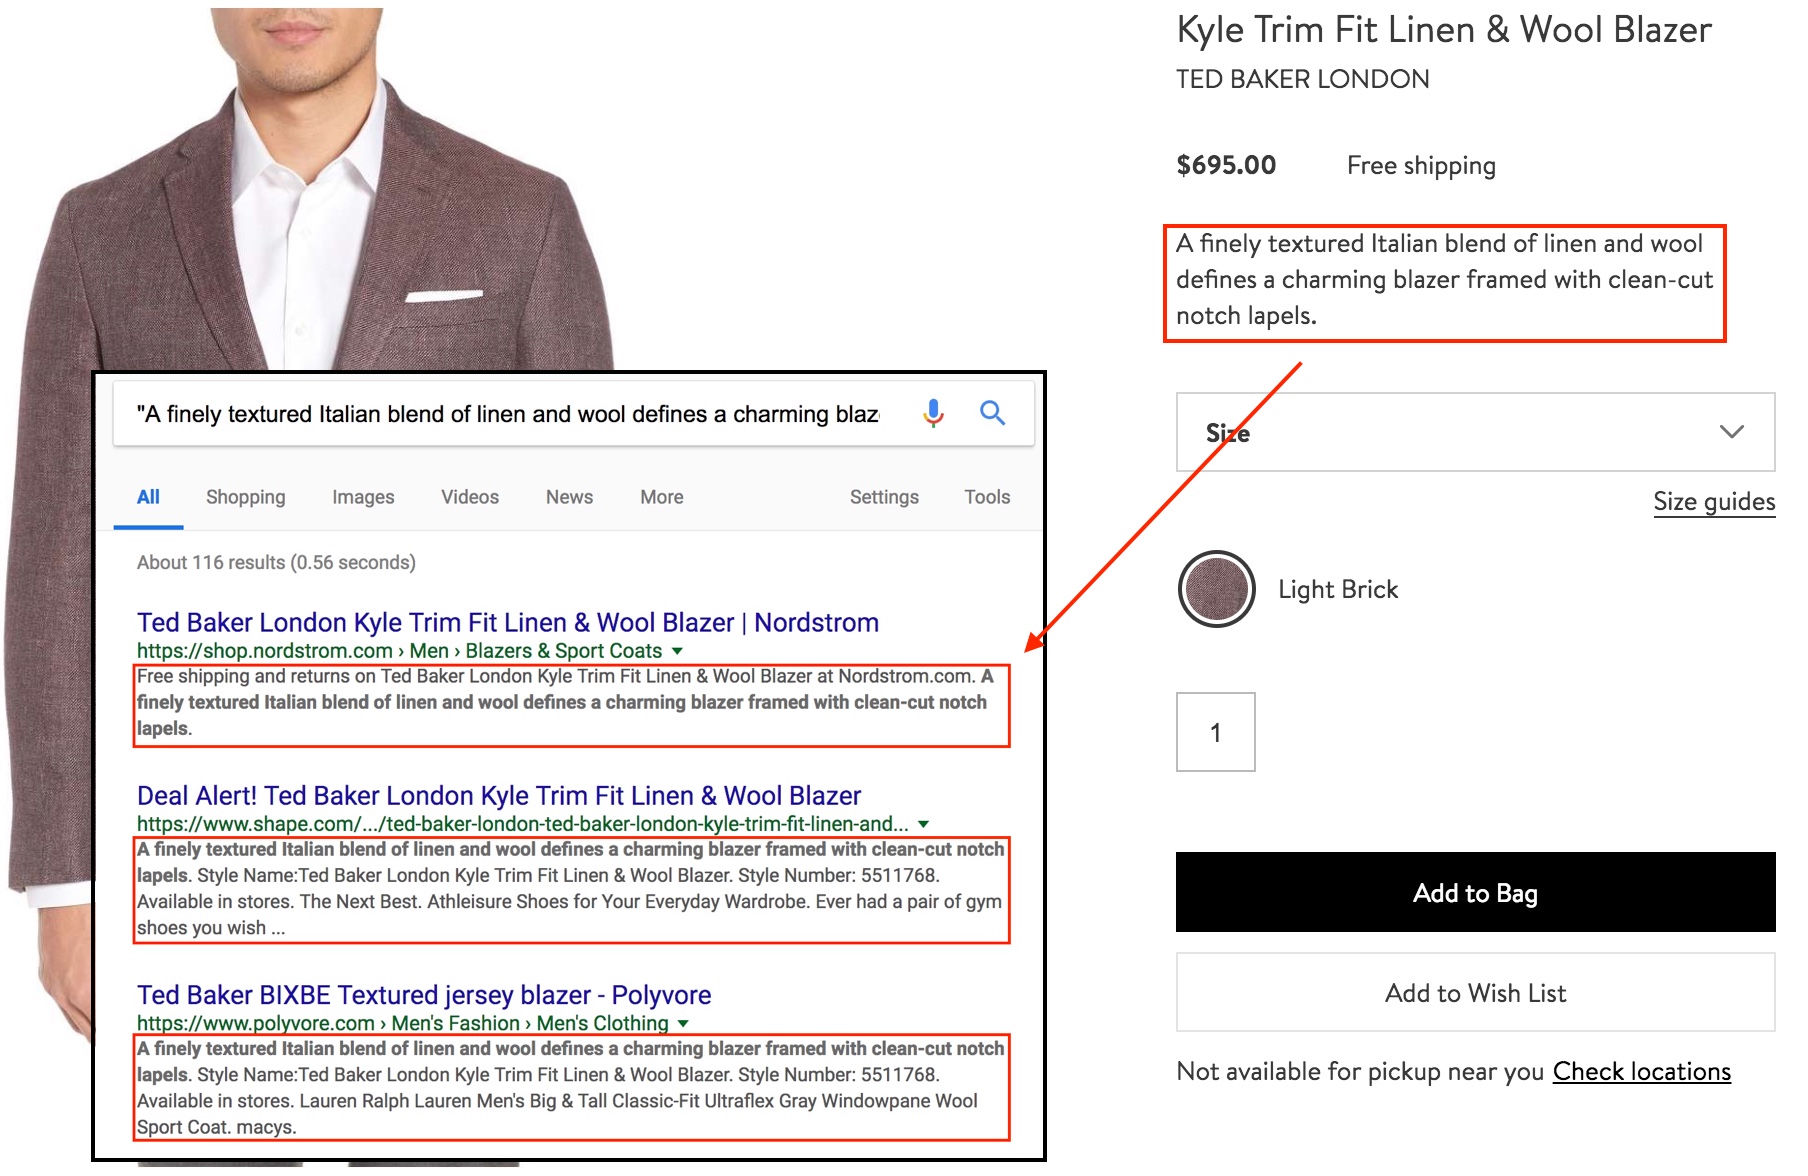Open the Deal Alert Ted Baker result
Screen dimensions: 1808x1176
click(499, 795)
